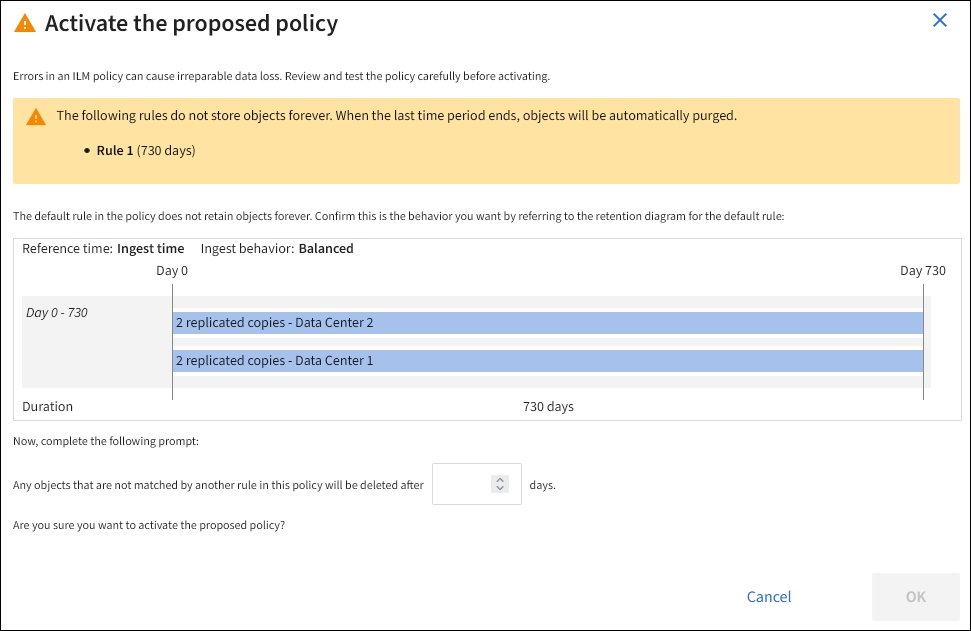971x631 pixels.
Task: Cancel activating the proposed policy
Action: tap(769, 597)
